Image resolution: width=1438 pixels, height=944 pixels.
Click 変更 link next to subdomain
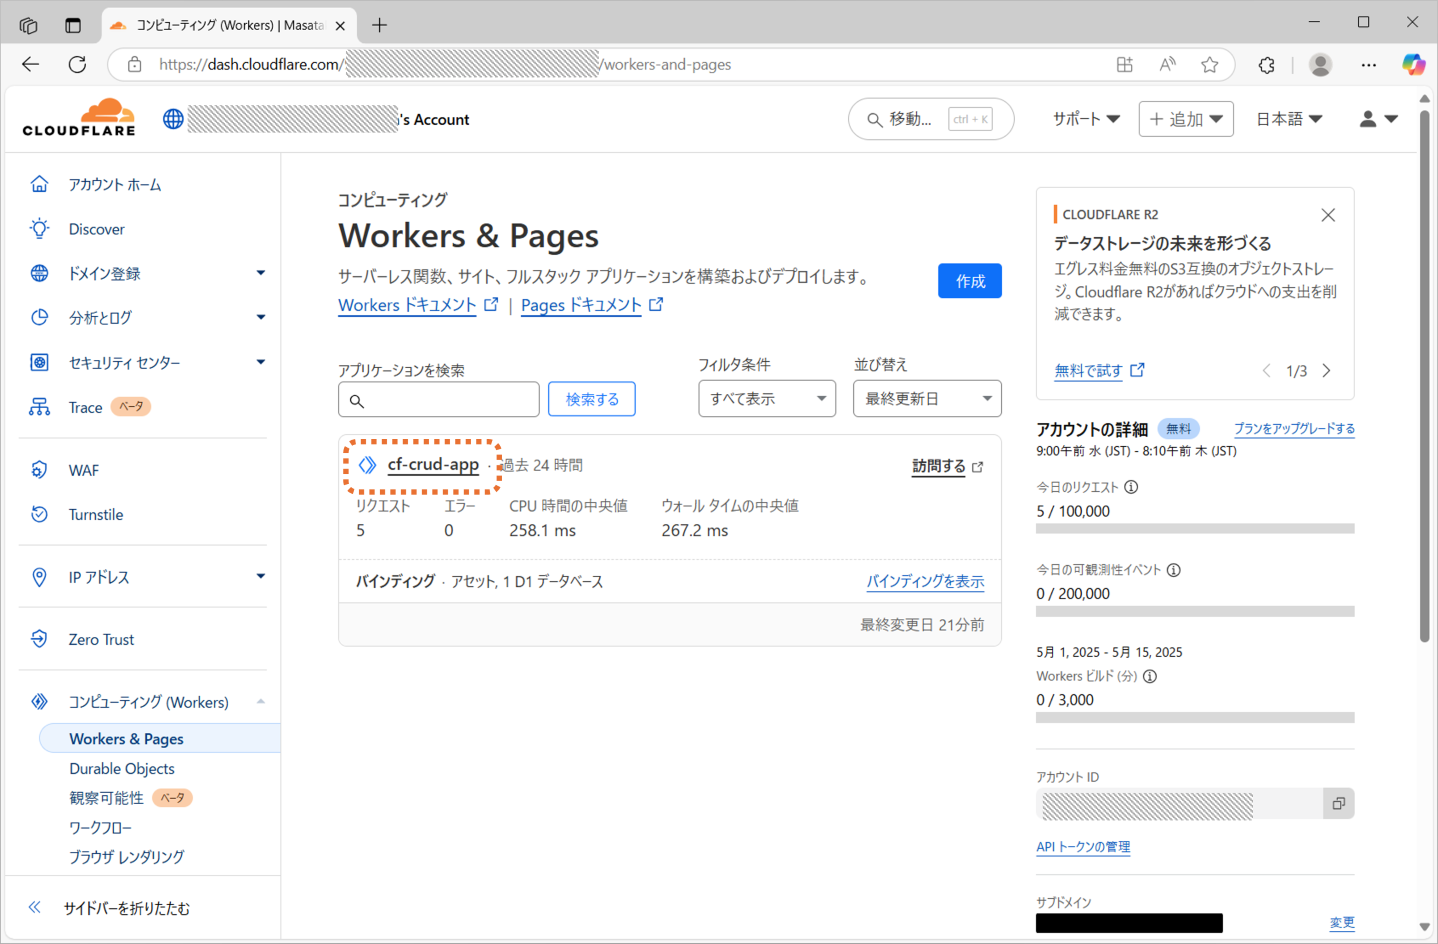click(x=1342, y=922)
